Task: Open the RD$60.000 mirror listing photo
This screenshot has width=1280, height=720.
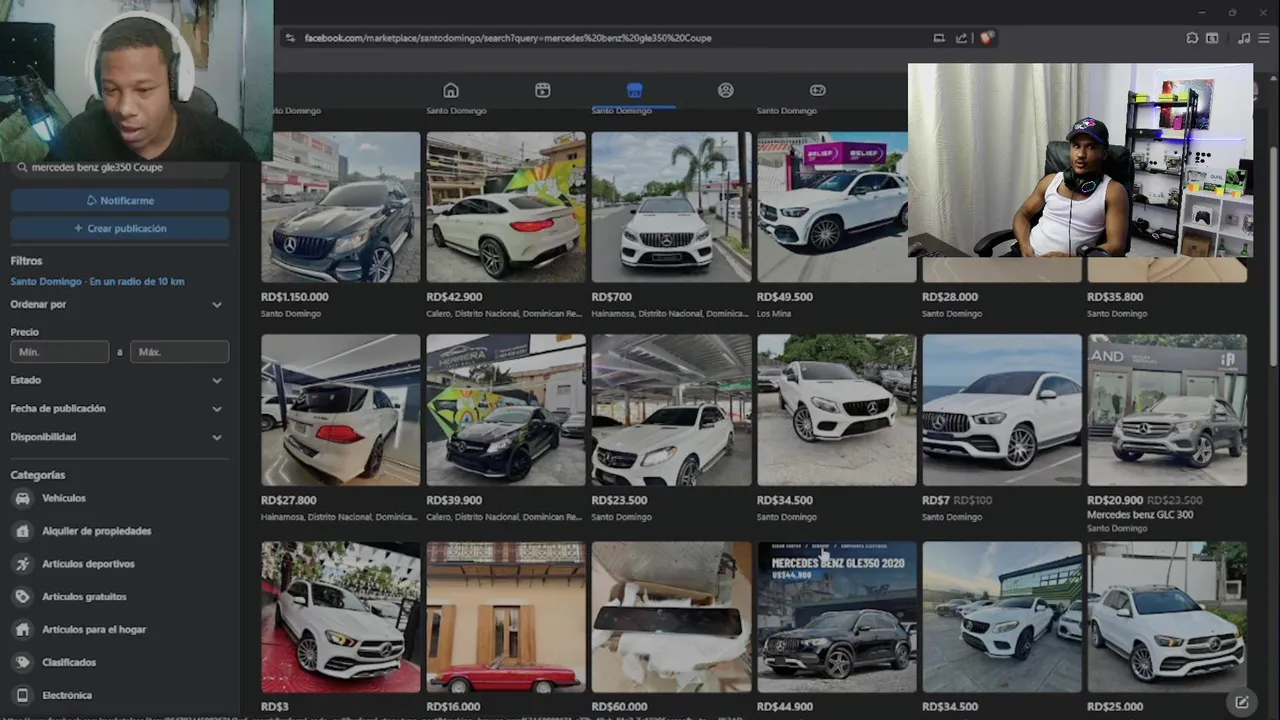Action: pyautogui.click(x=671, y=617)
